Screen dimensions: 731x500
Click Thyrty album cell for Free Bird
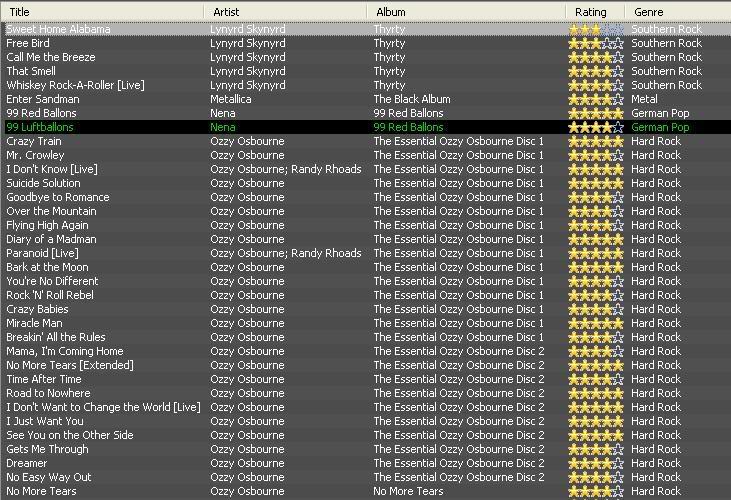click(389, 43)
